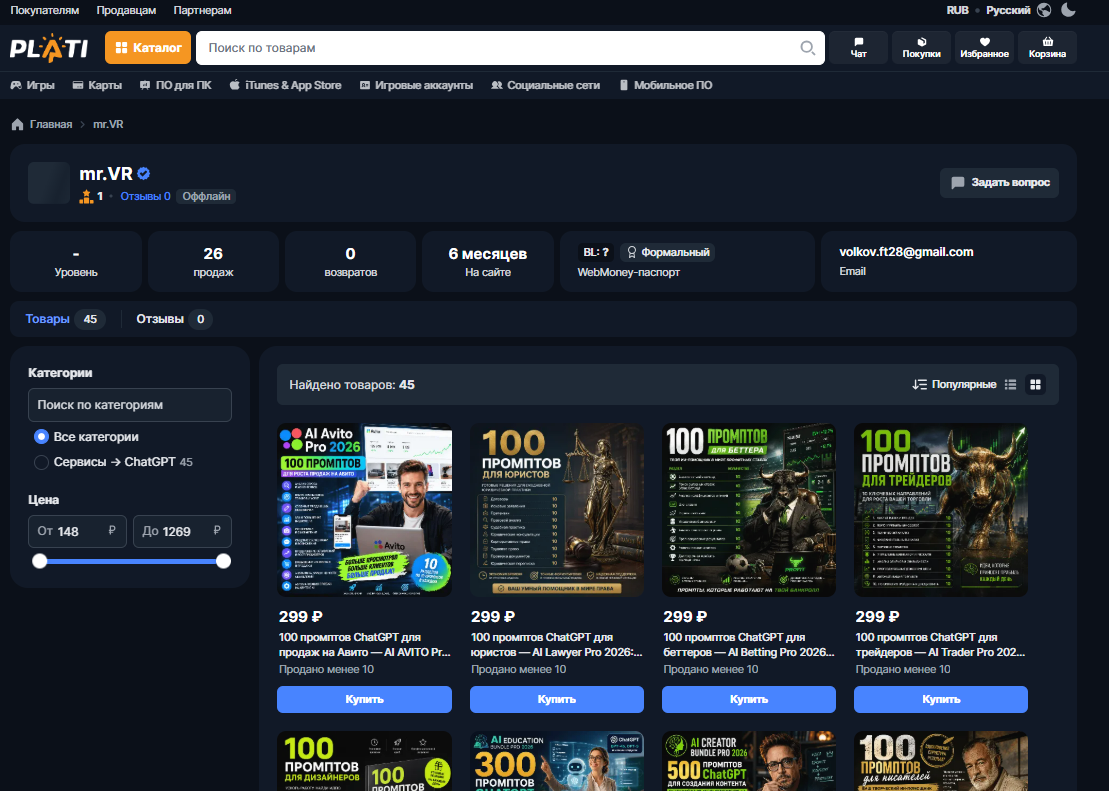Viewport: 1109px width, 791px height.
Task: Open the Покупки purchases icon
Action: tap(921, 47)
